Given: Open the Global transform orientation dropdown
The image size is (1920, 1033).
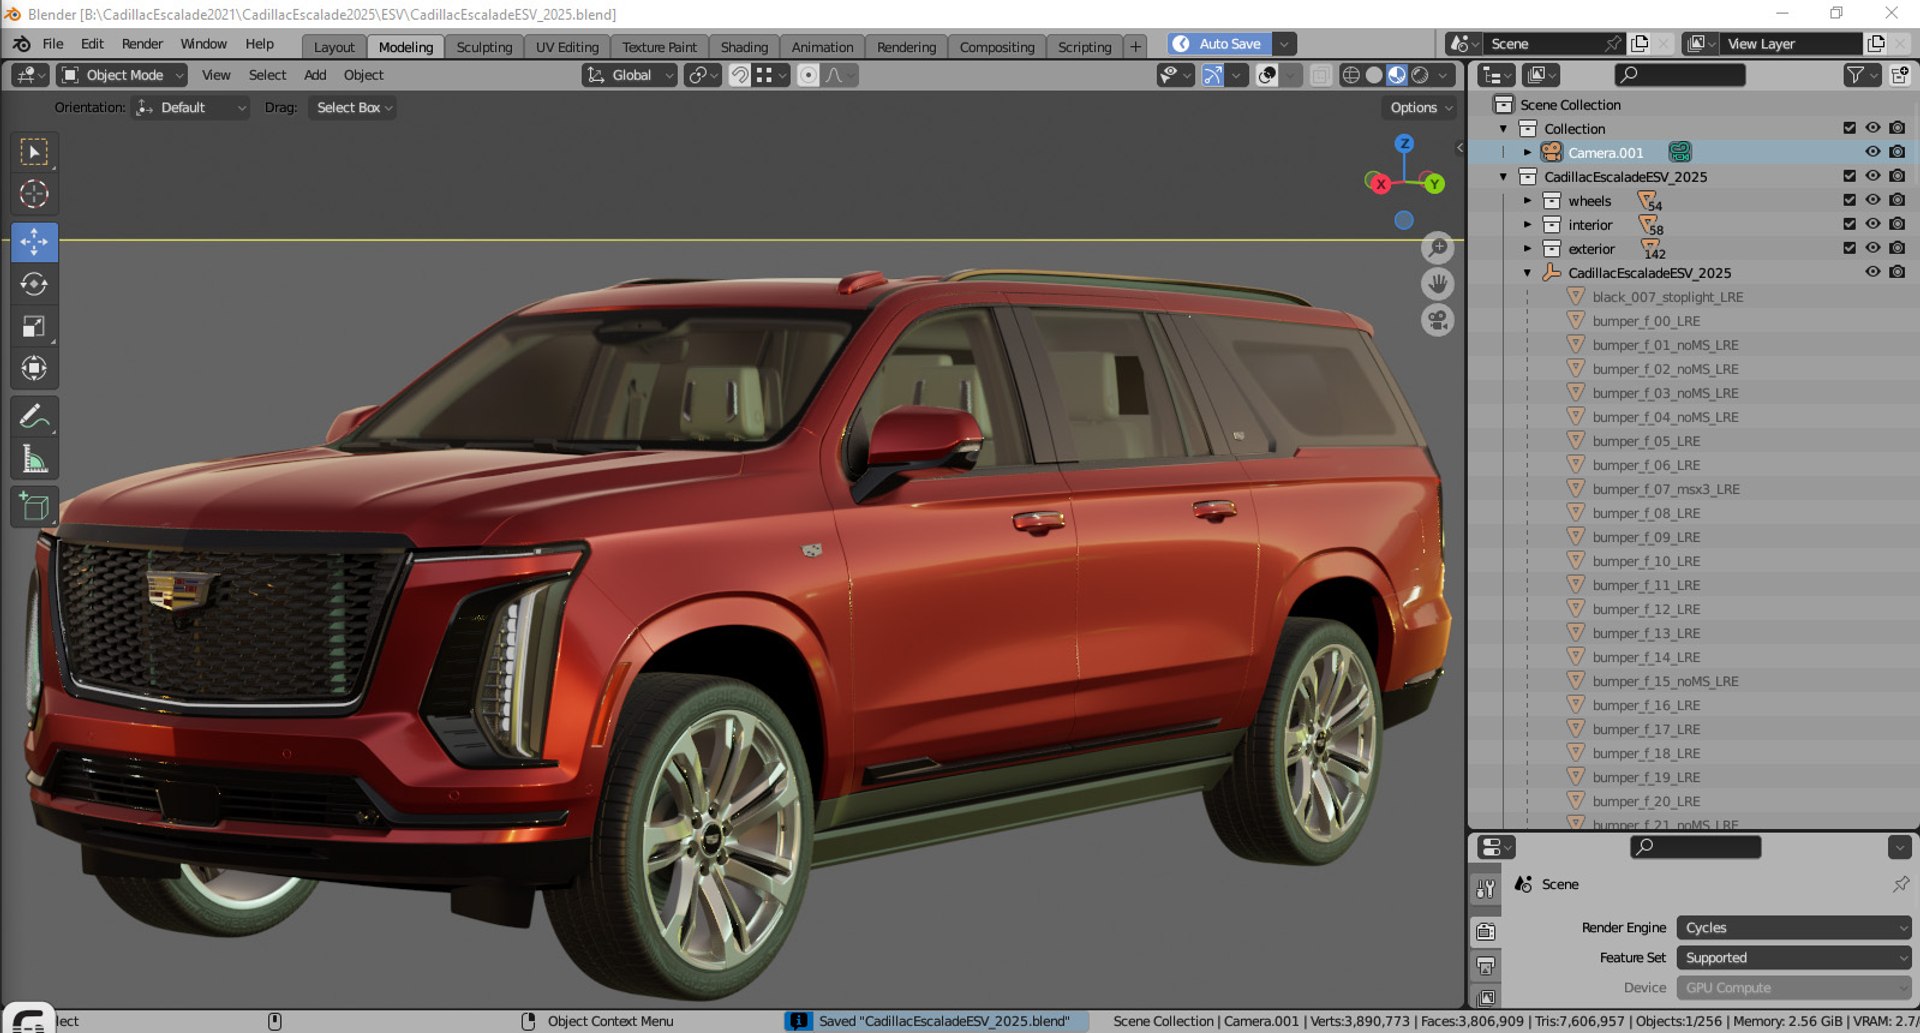Looking at the screenshot, I should coord(630,75).
